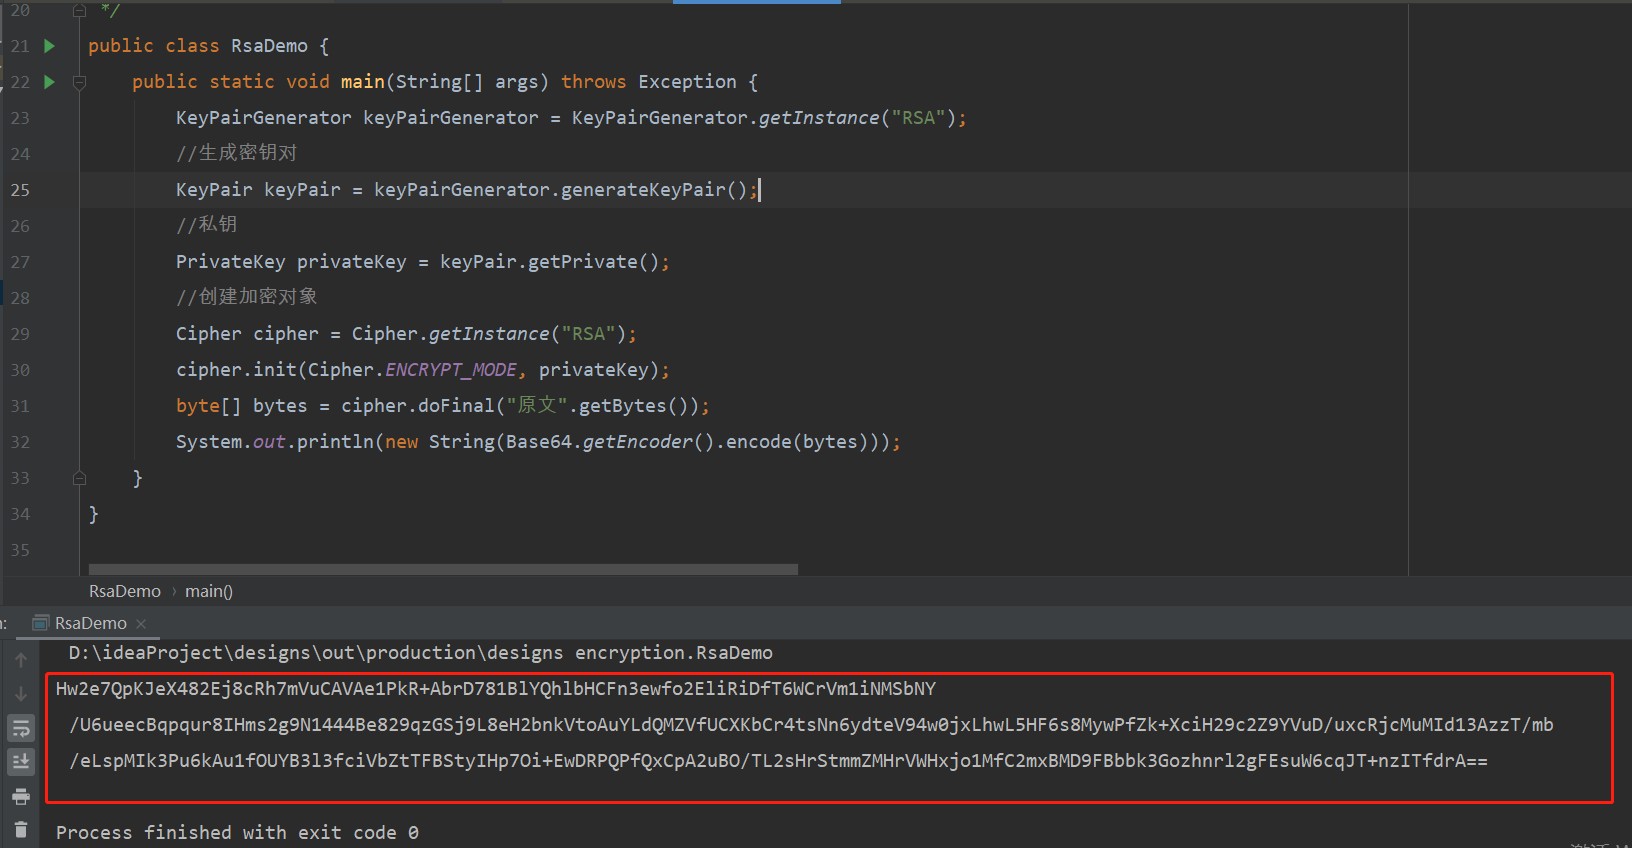Collapse the comment block fold at line 20

tap(80, 11)
